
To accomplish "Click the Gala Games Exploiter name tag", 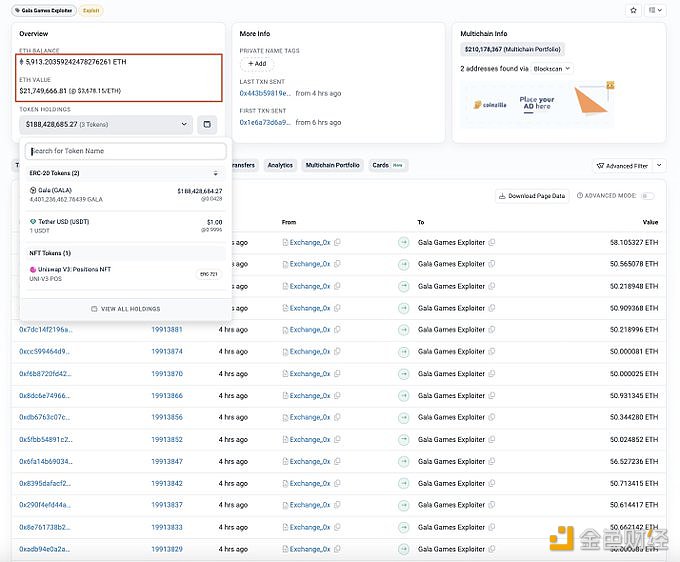I will [44, 10].
